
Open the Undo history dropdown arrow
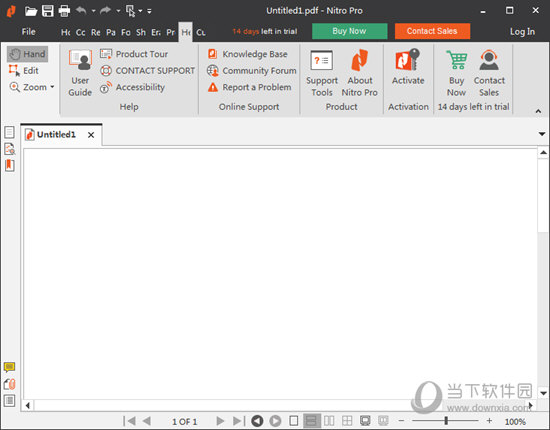click(93, 11)
